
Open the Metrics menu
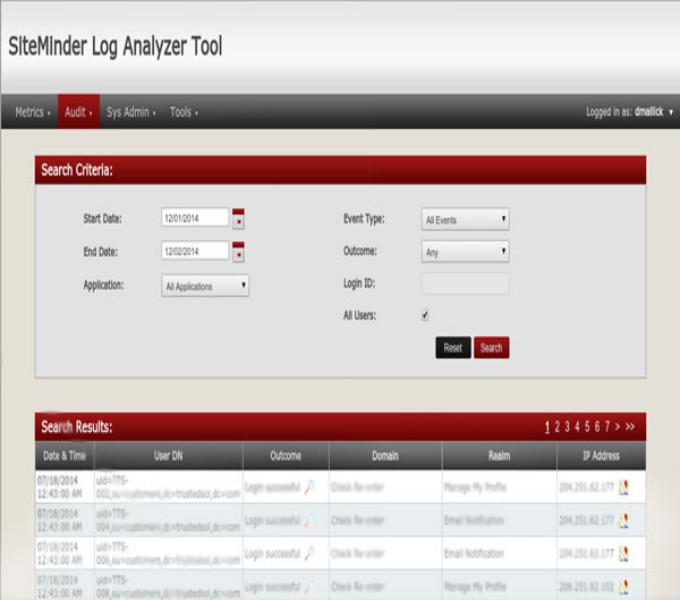click(32, 112)
